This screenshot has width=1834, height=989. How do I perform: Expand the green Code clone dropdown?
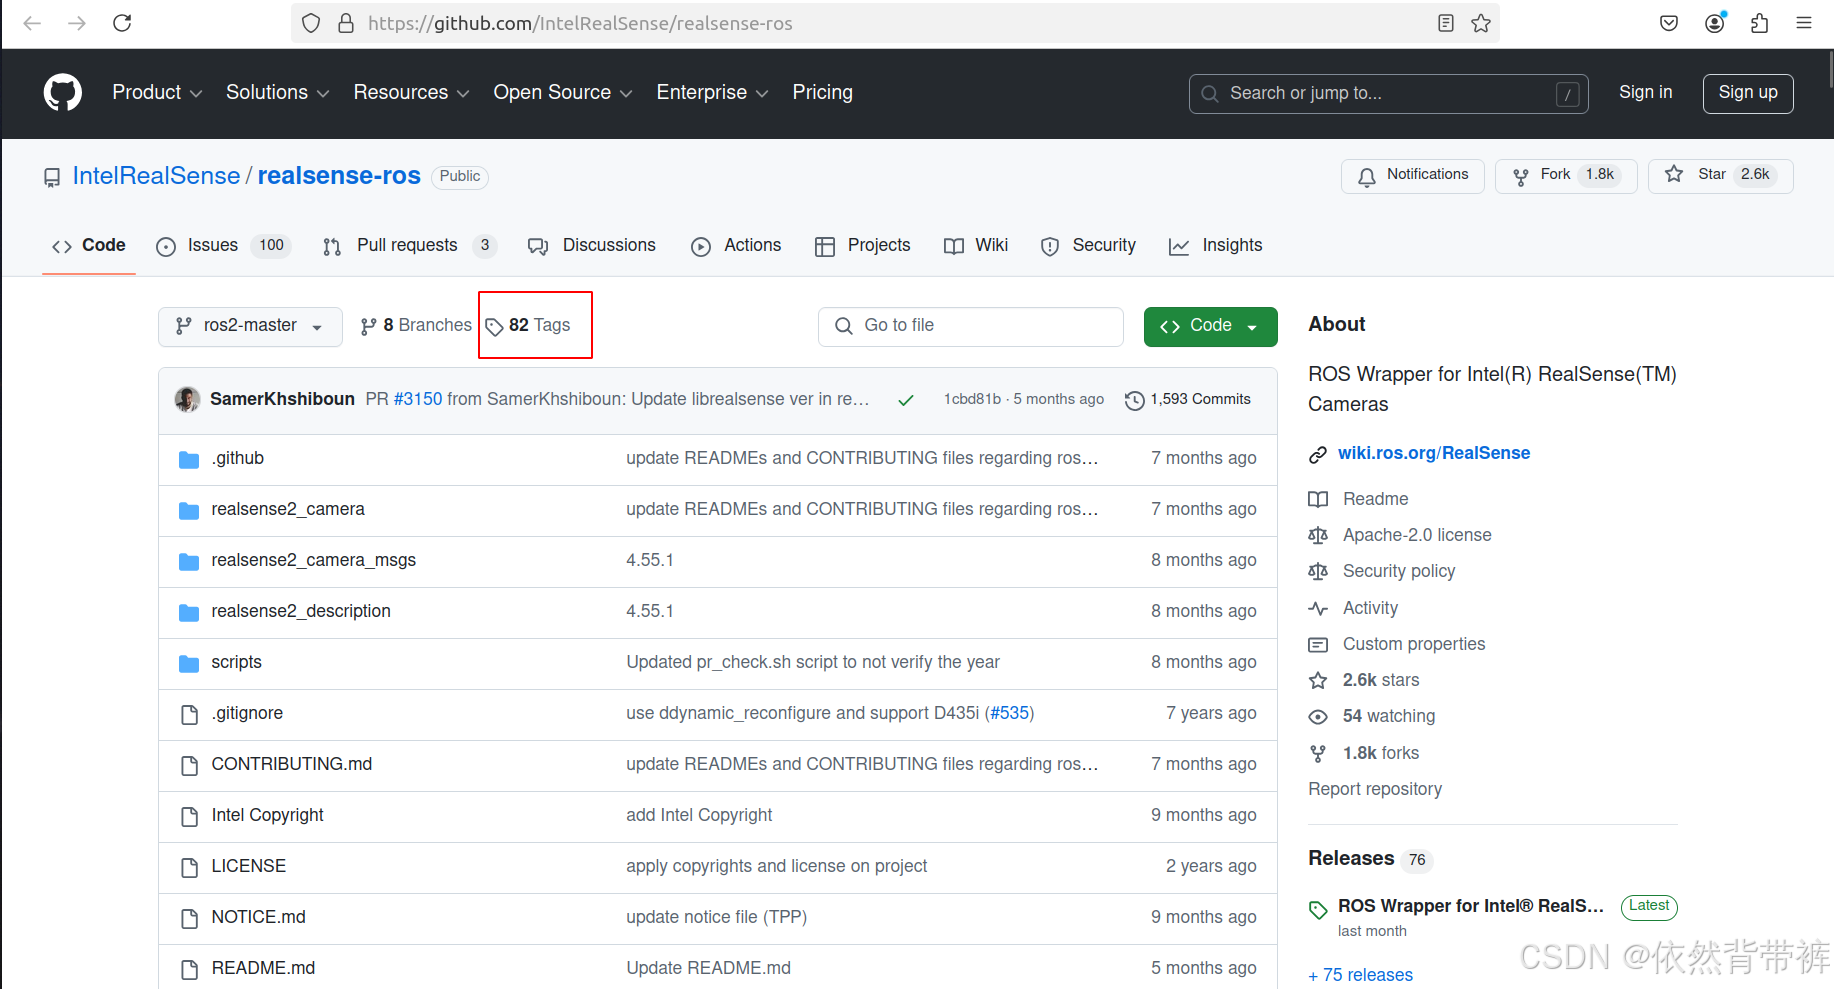1210,327
